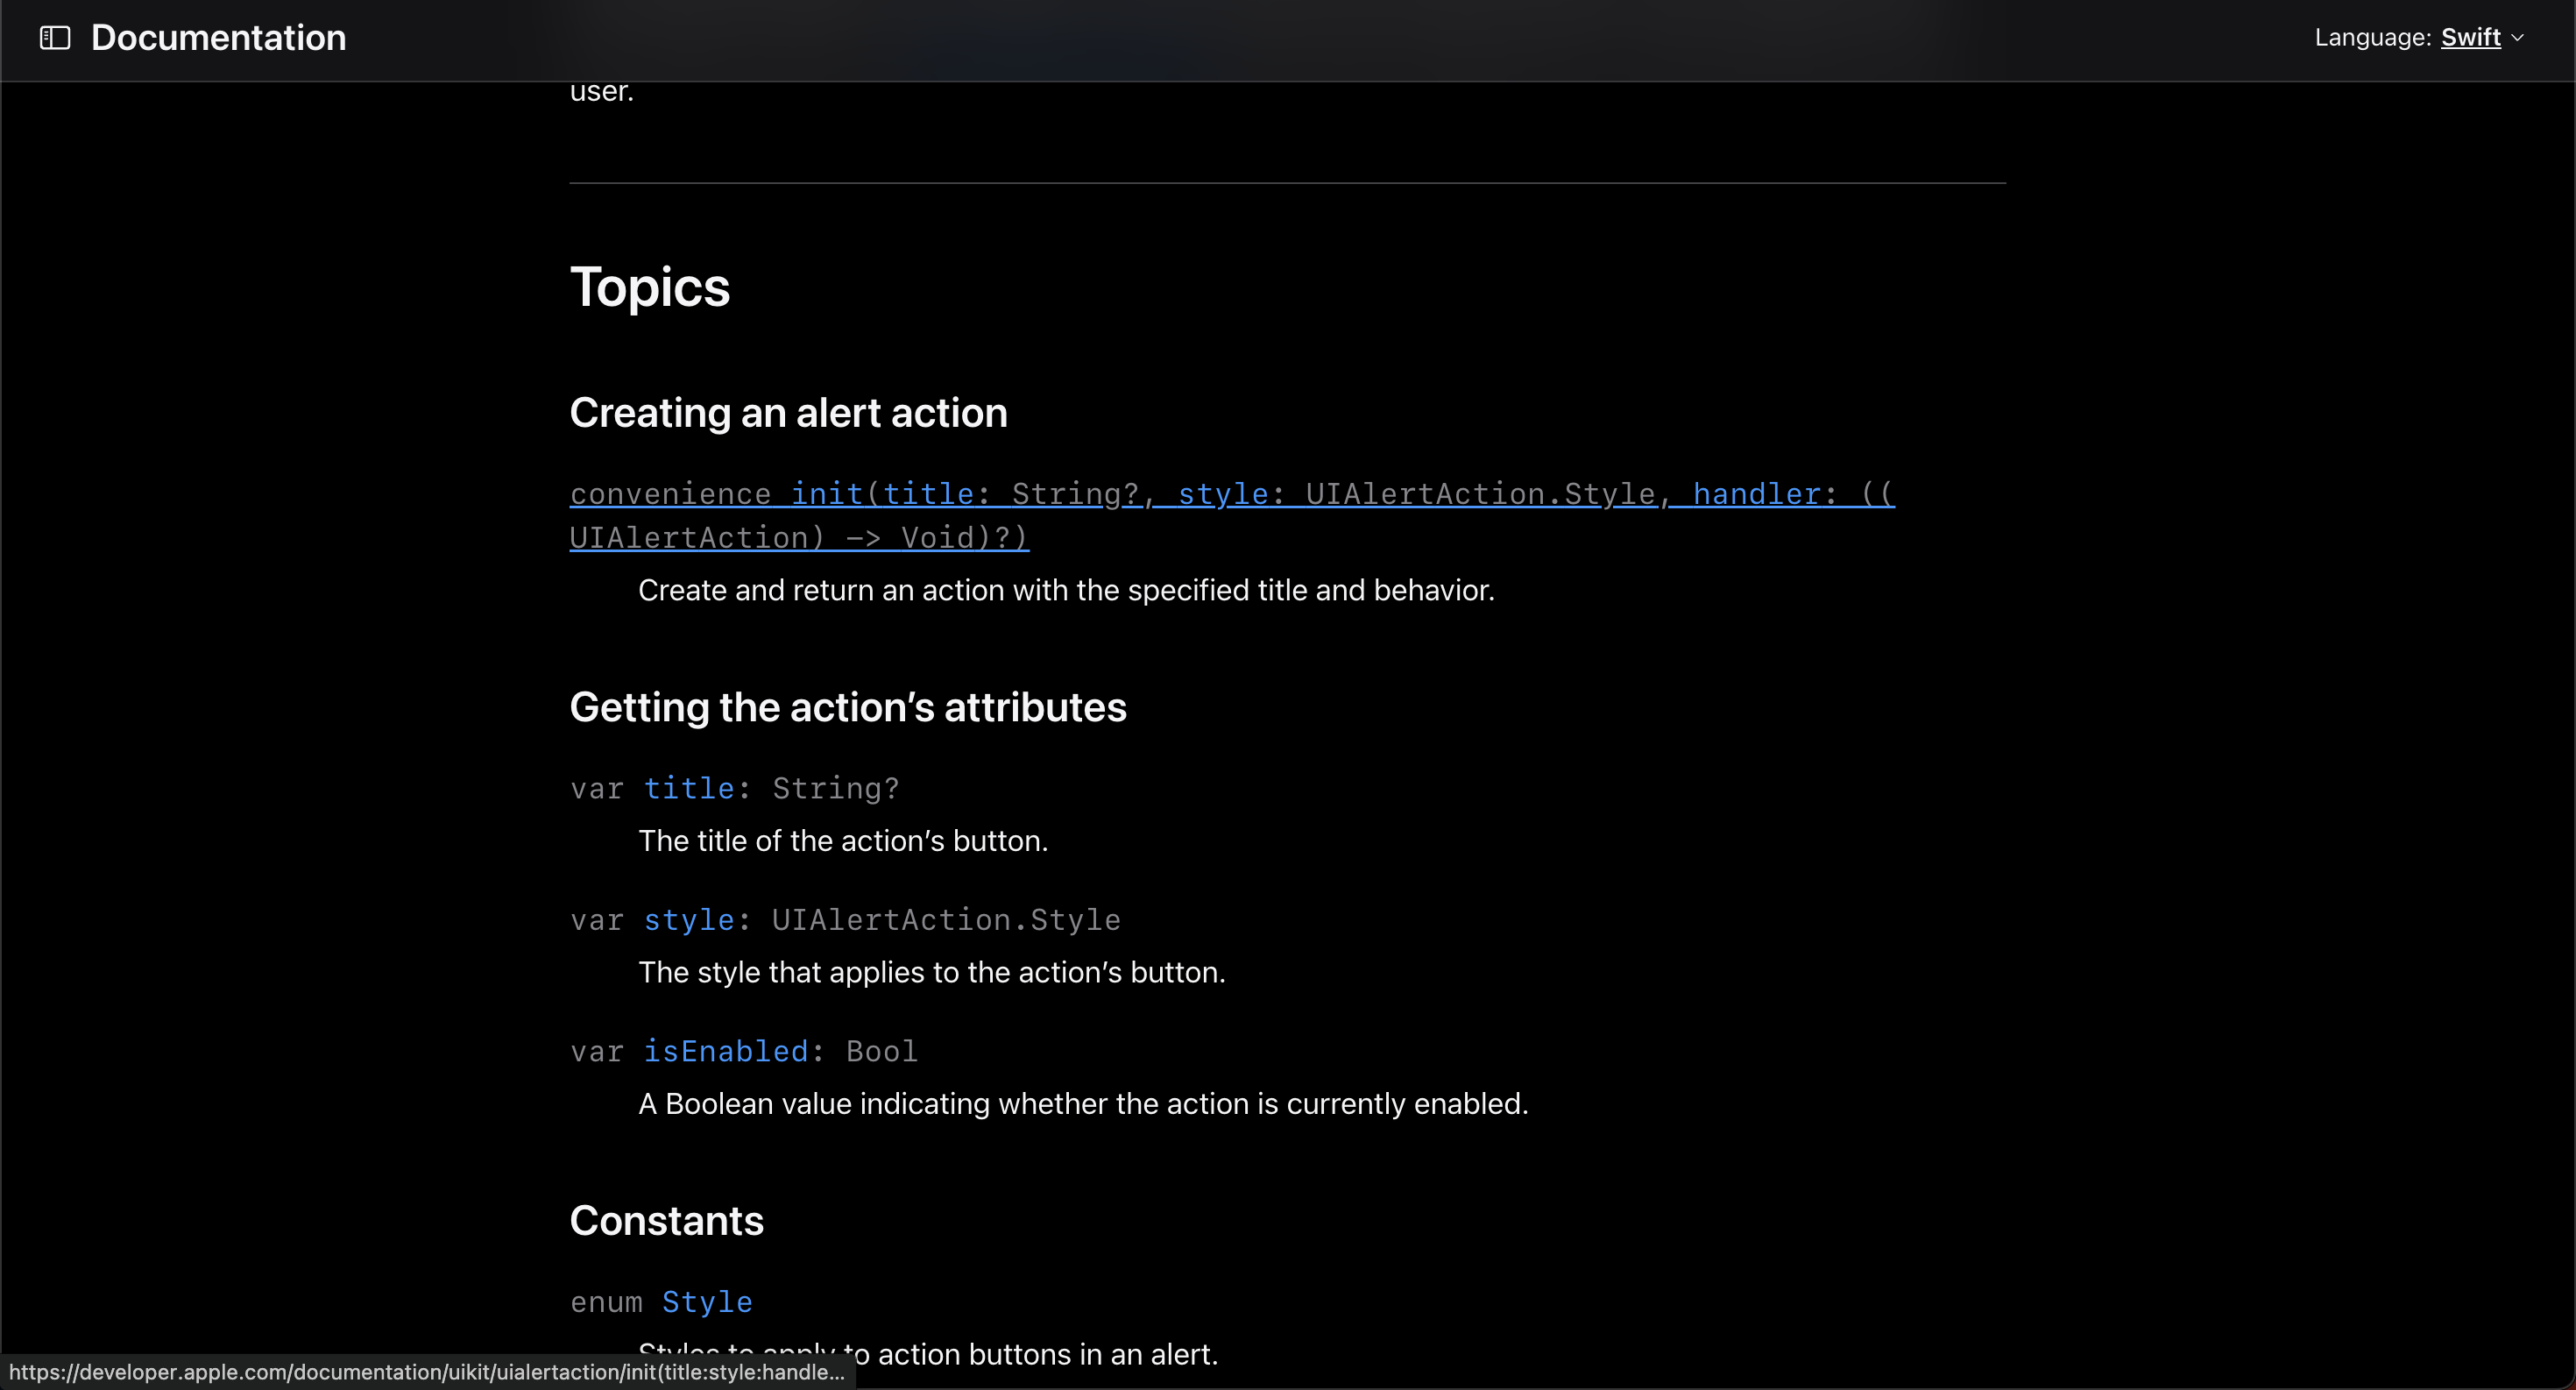Toggle the sidebar navigator icon
Image resolution: width=2576 pixels, height=1390 pixels.
point(55,38)
